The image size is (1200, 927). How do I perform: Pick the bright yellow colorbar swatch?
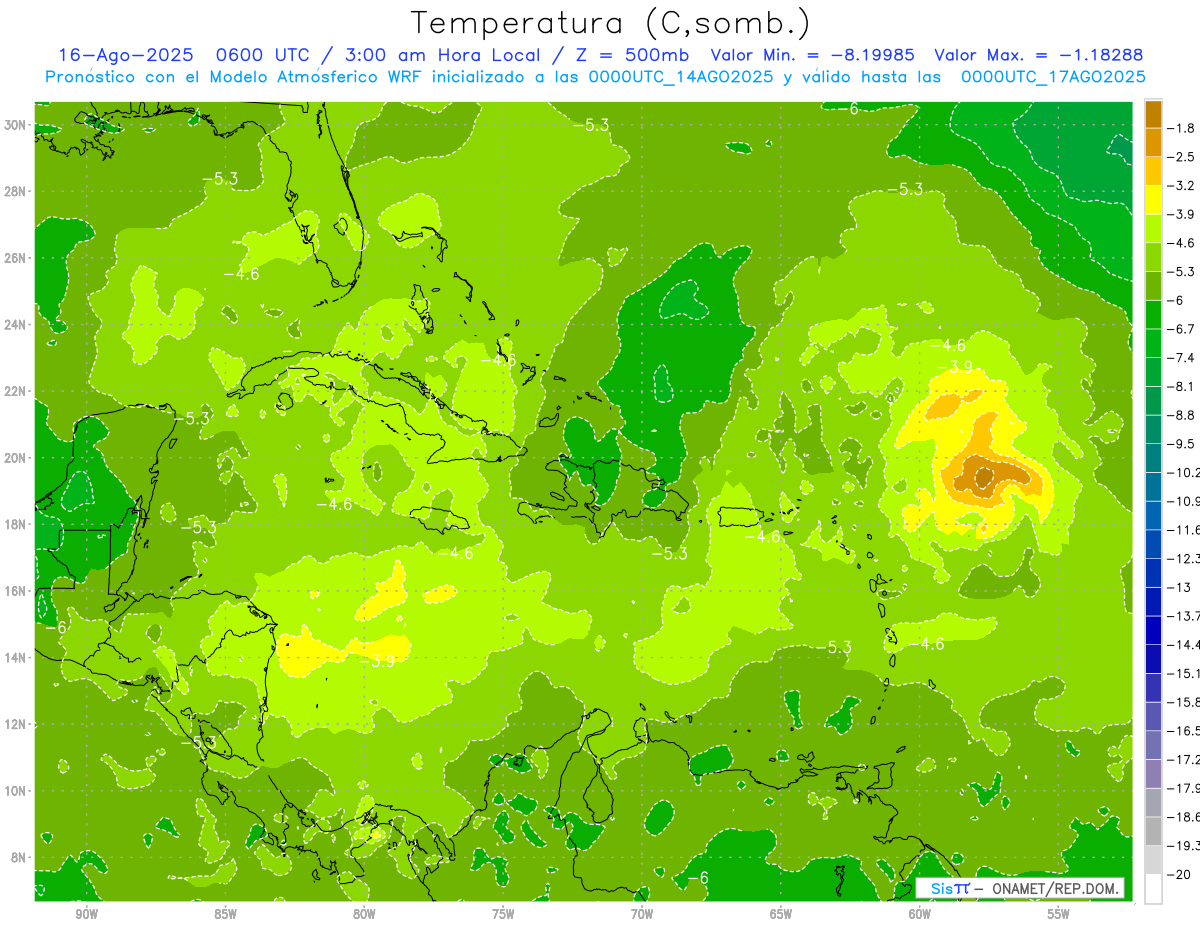pyautogui.click(x=1153, y=200)
